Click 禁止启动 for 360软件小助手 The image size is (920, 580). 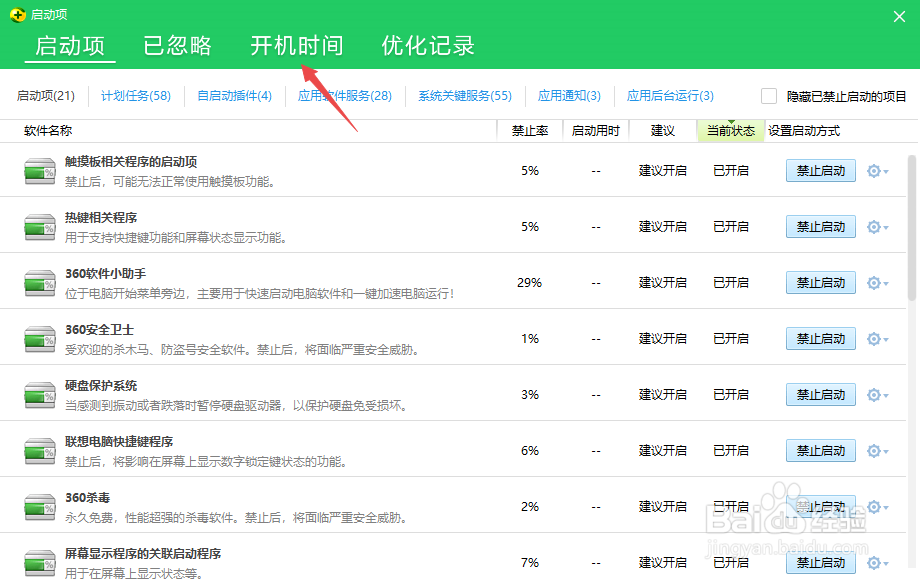pos(821,283)
